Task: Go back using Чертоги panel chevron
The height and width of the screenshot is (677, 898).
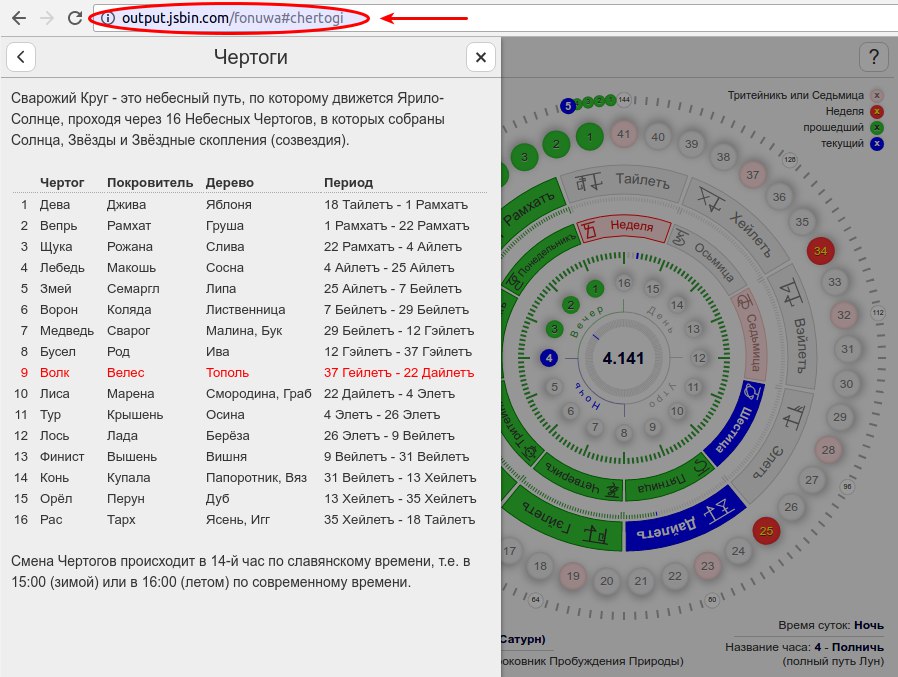Action: [21, 57]
